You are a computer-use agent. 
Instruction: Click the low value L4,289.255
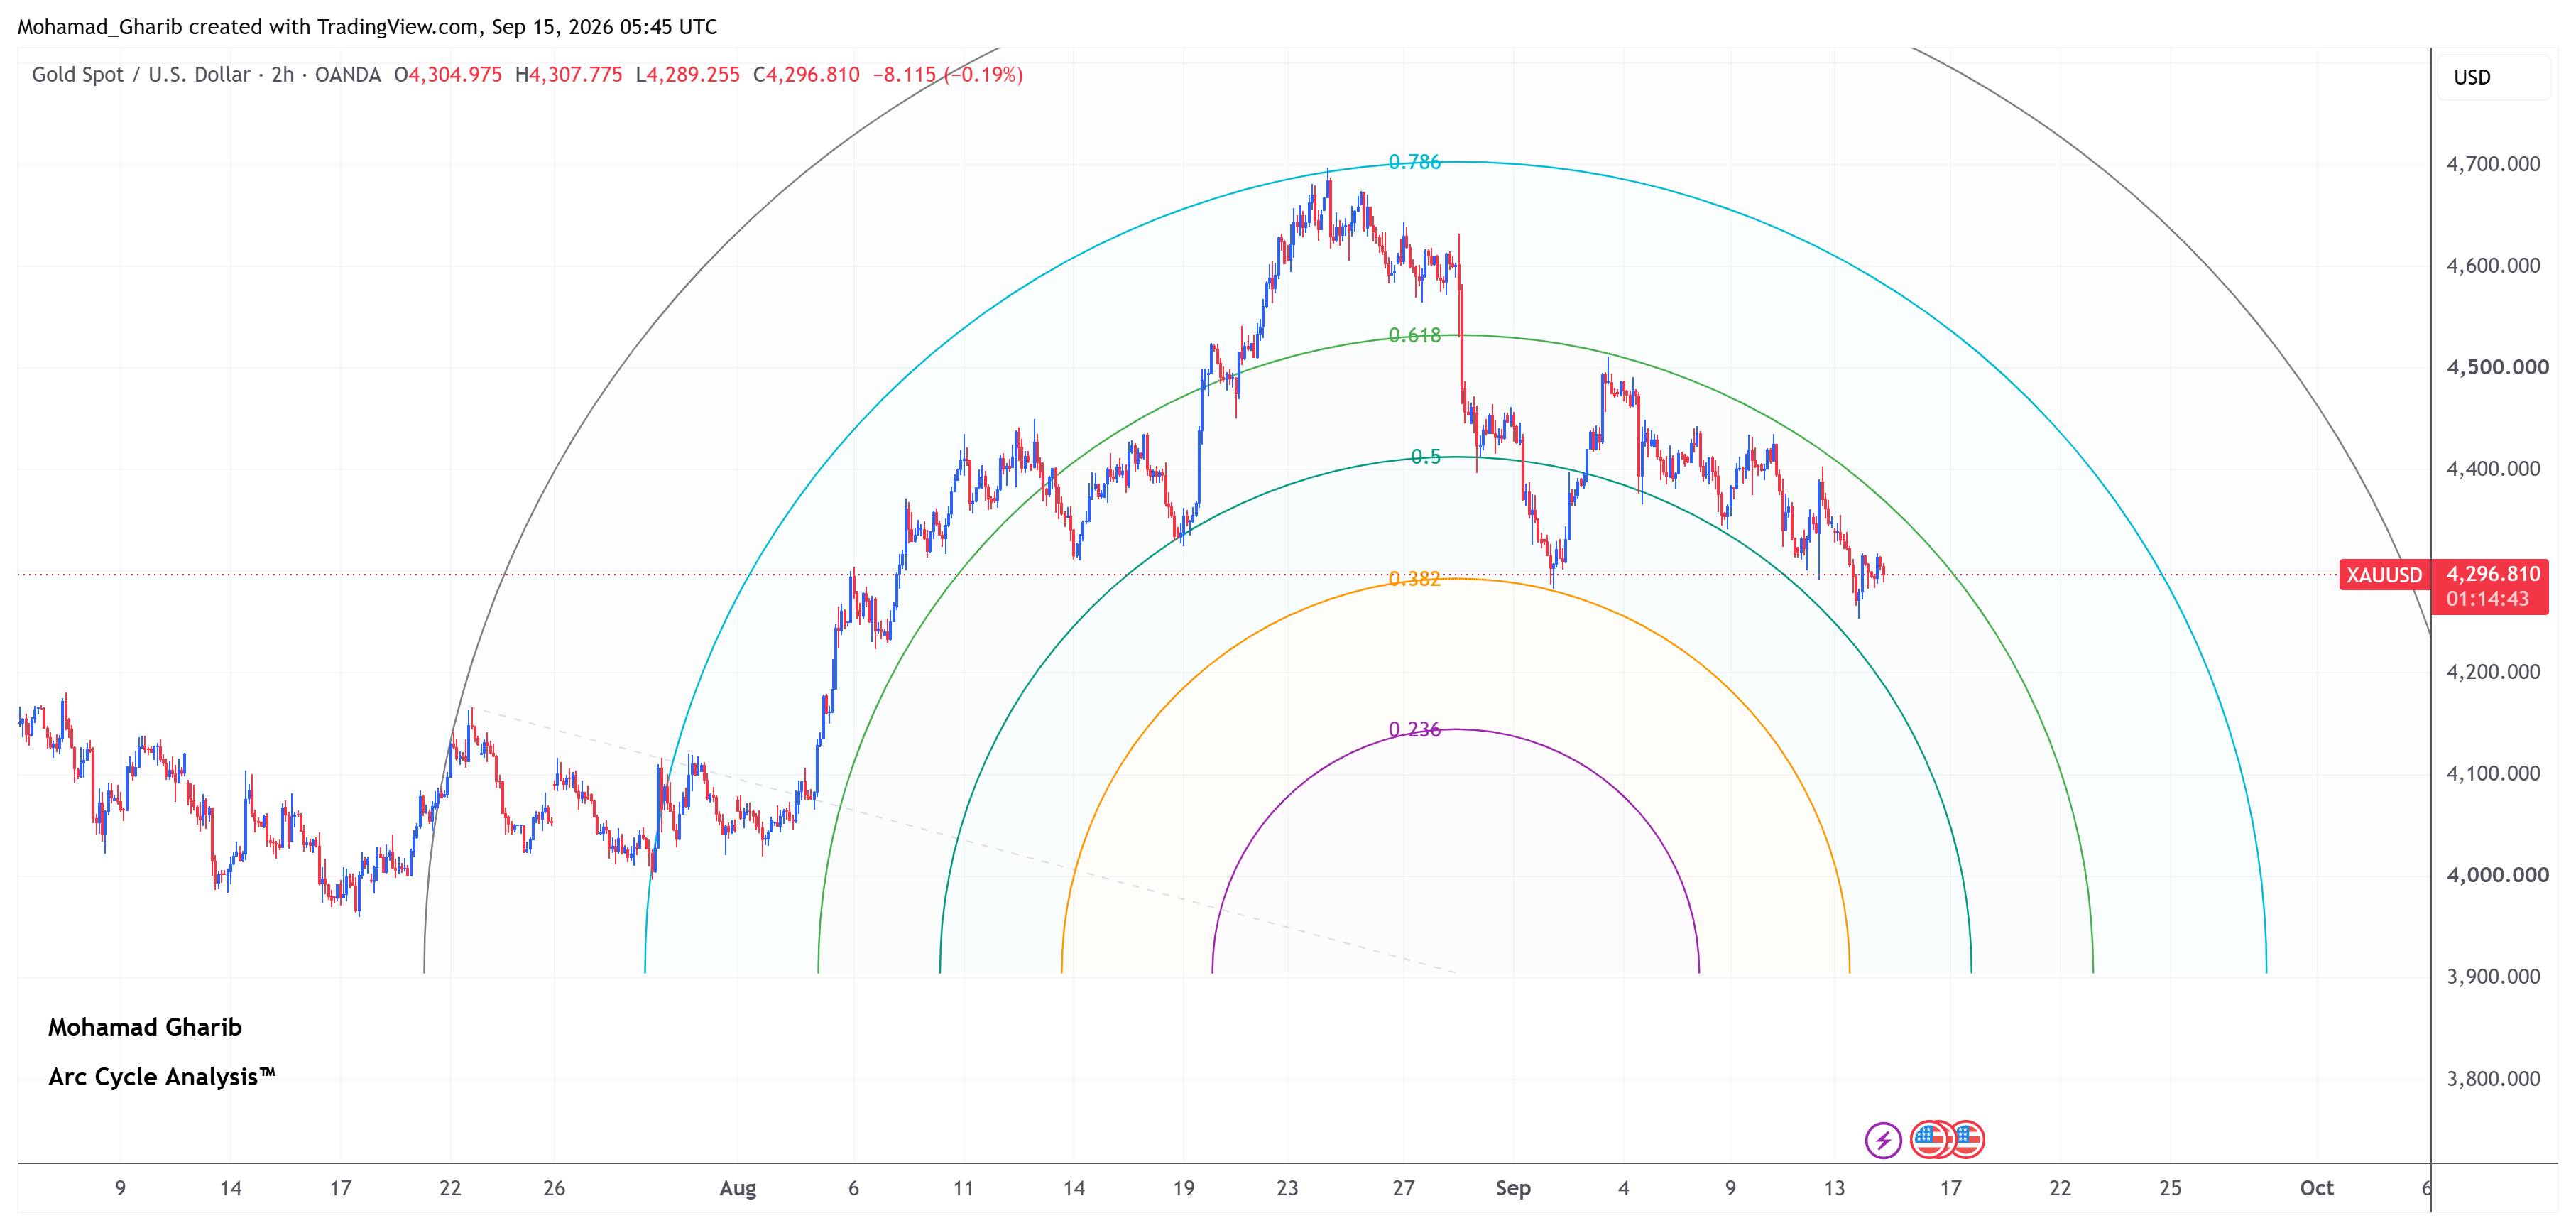[x=688, y=75]
